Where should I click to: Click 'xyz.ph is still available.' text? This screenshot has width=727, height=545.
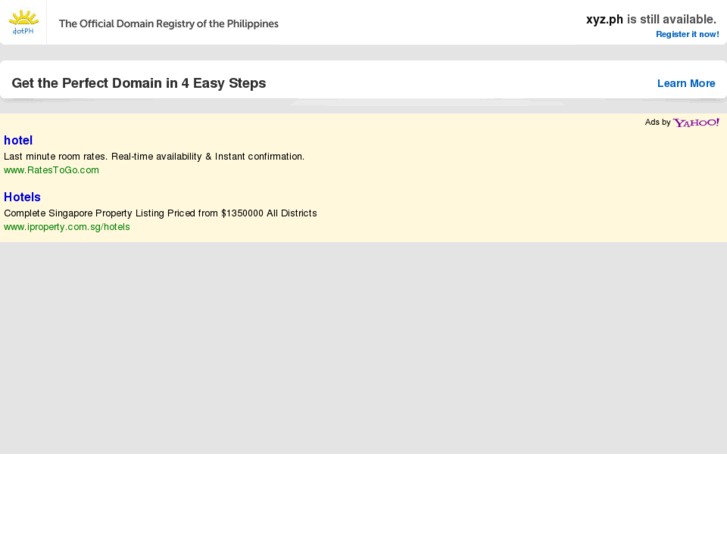(651, 19)
